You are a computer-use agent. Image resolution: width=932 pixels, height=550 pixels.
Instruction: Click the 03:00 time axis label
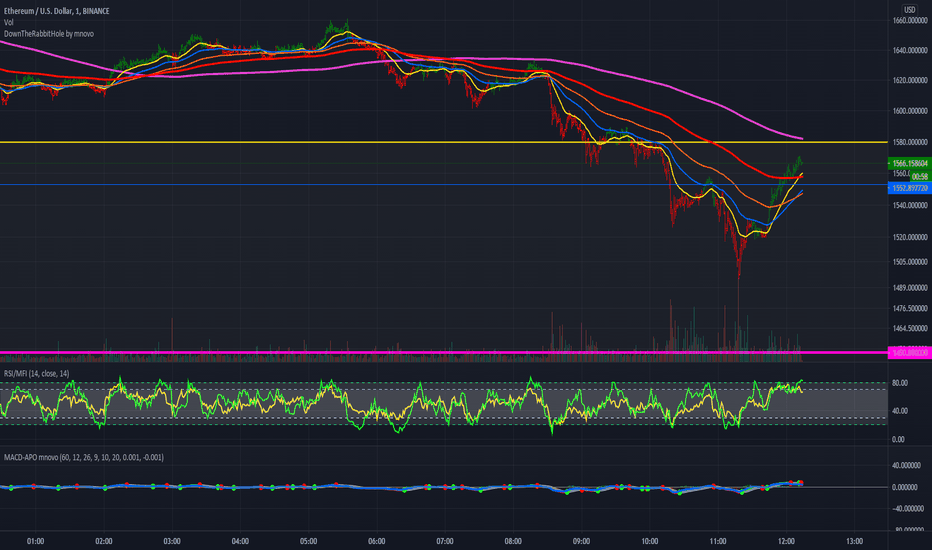(172, 541)
